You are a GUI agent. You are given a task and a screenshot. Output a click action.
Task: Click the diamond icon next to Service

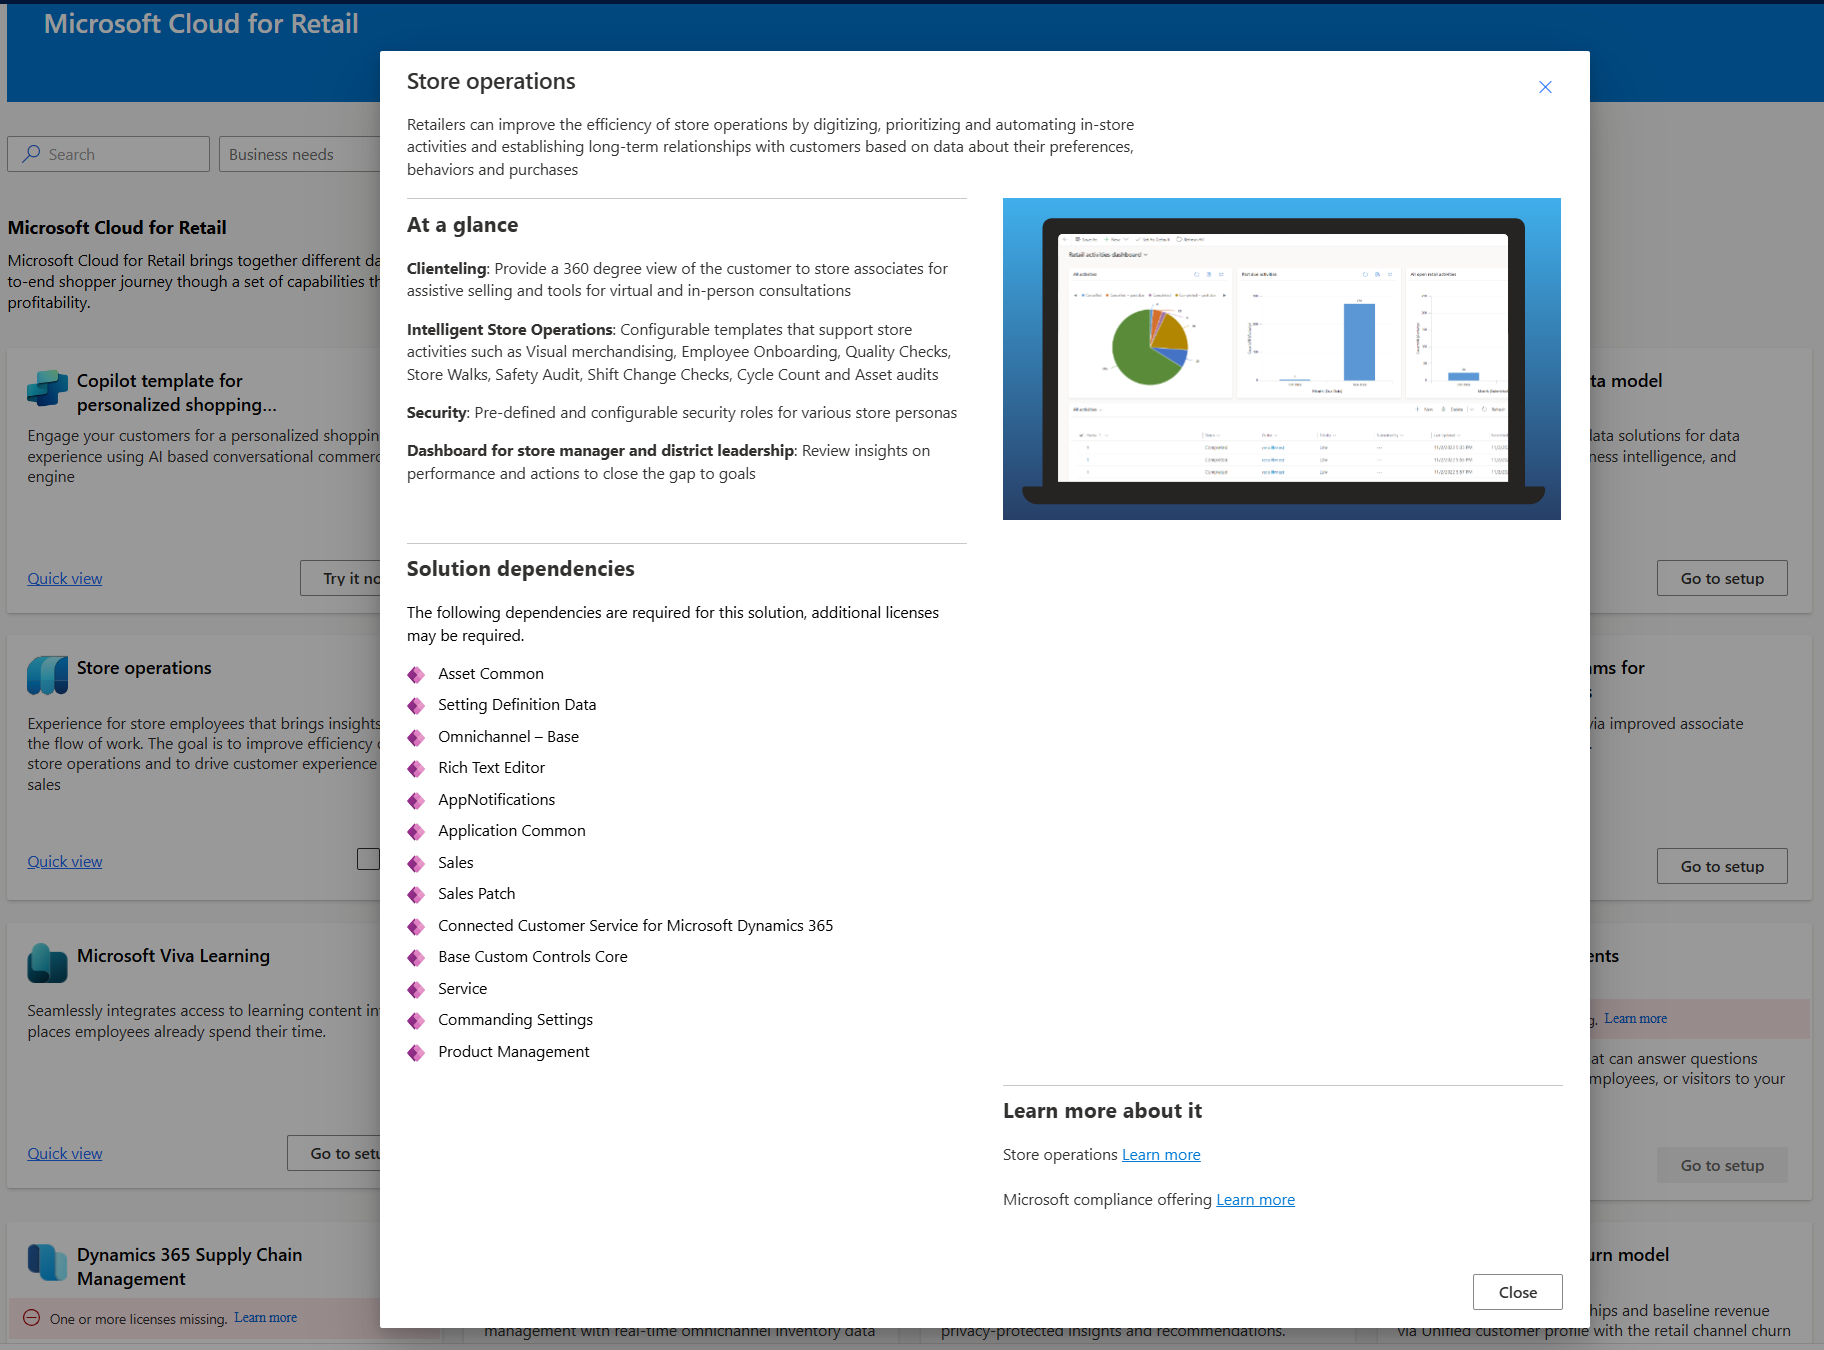[x=416, y=990]
